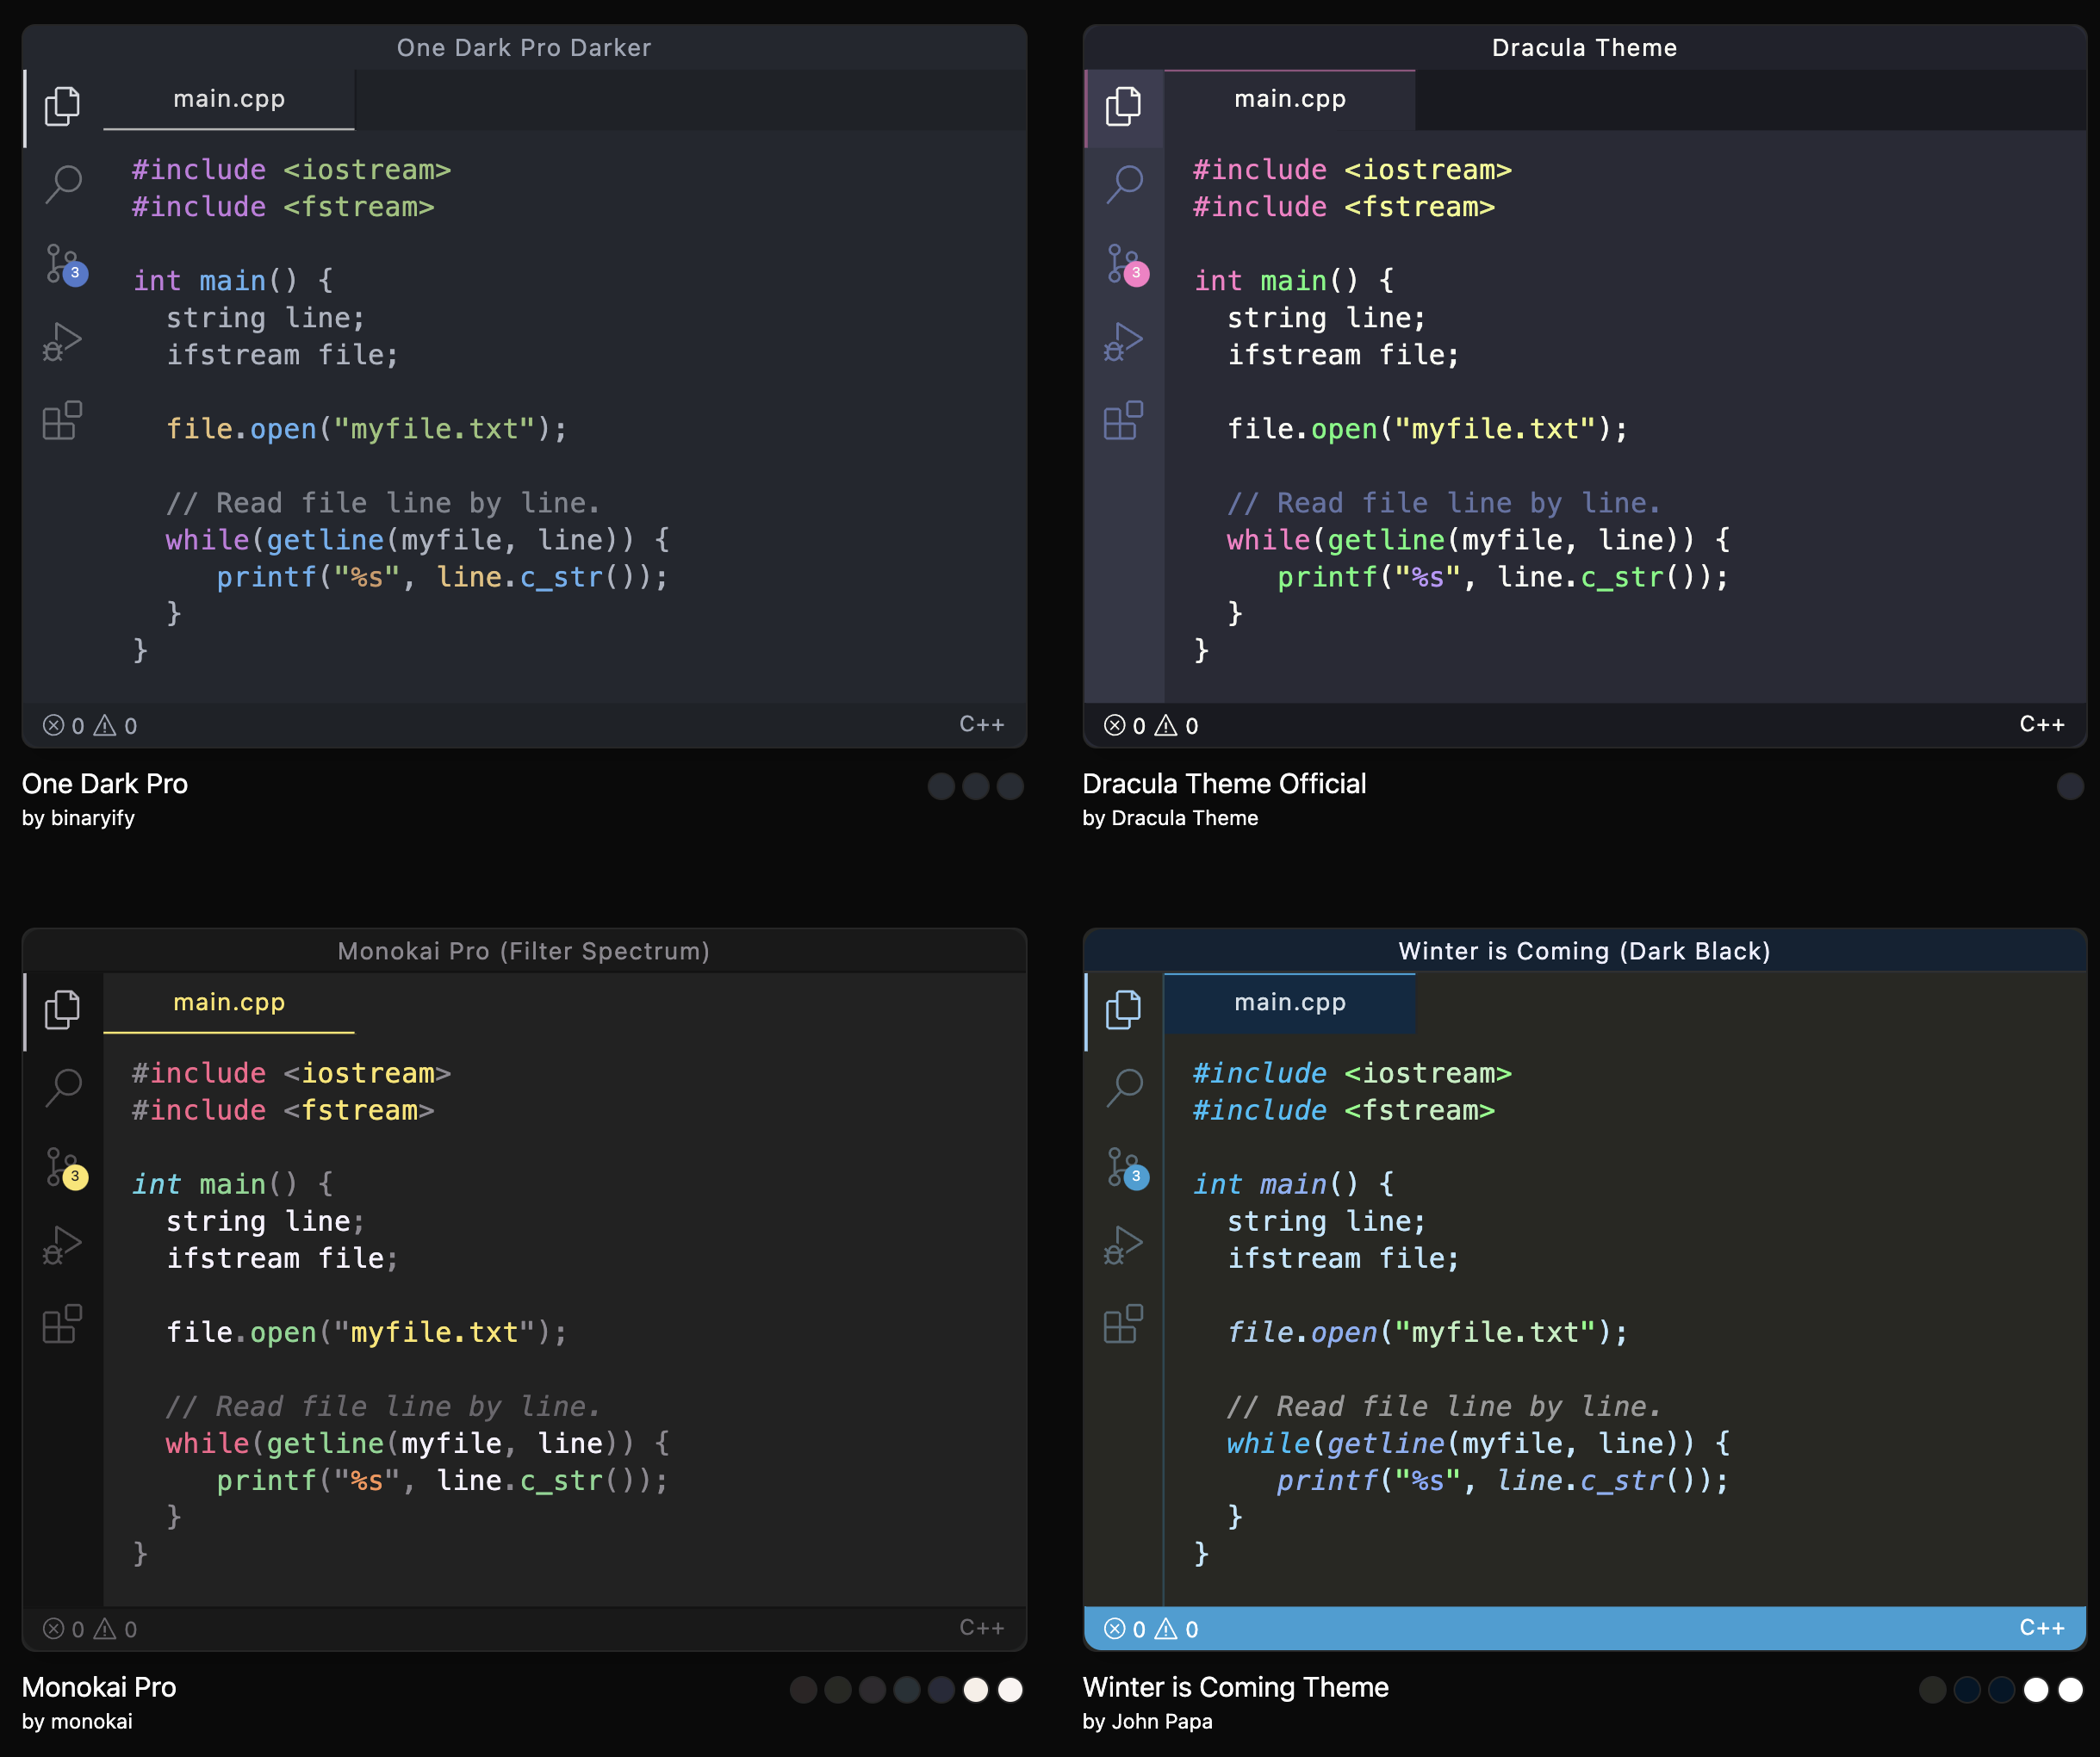Click C++ language mode in Winter is Coming status bar
Screen dimensions: 2100x1757
tap(2042, 1628)
